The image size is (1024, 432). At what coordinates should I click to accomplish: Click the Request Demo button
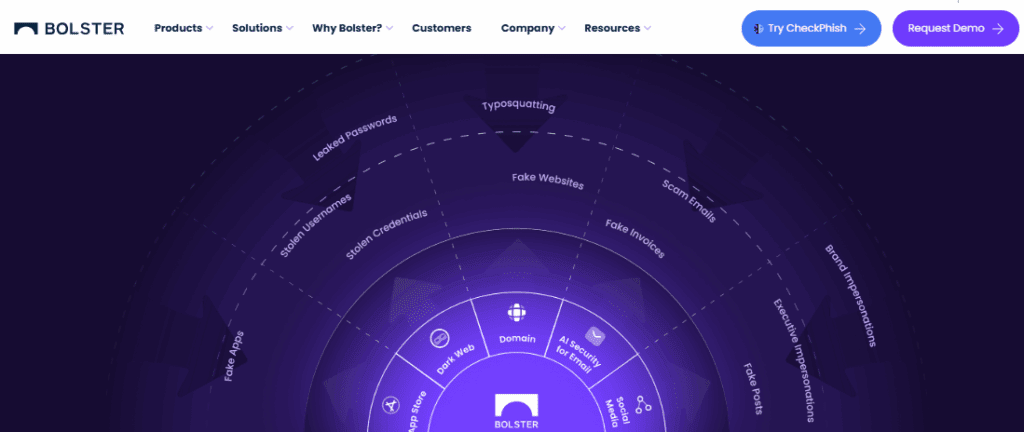click(x=955, y=28)
